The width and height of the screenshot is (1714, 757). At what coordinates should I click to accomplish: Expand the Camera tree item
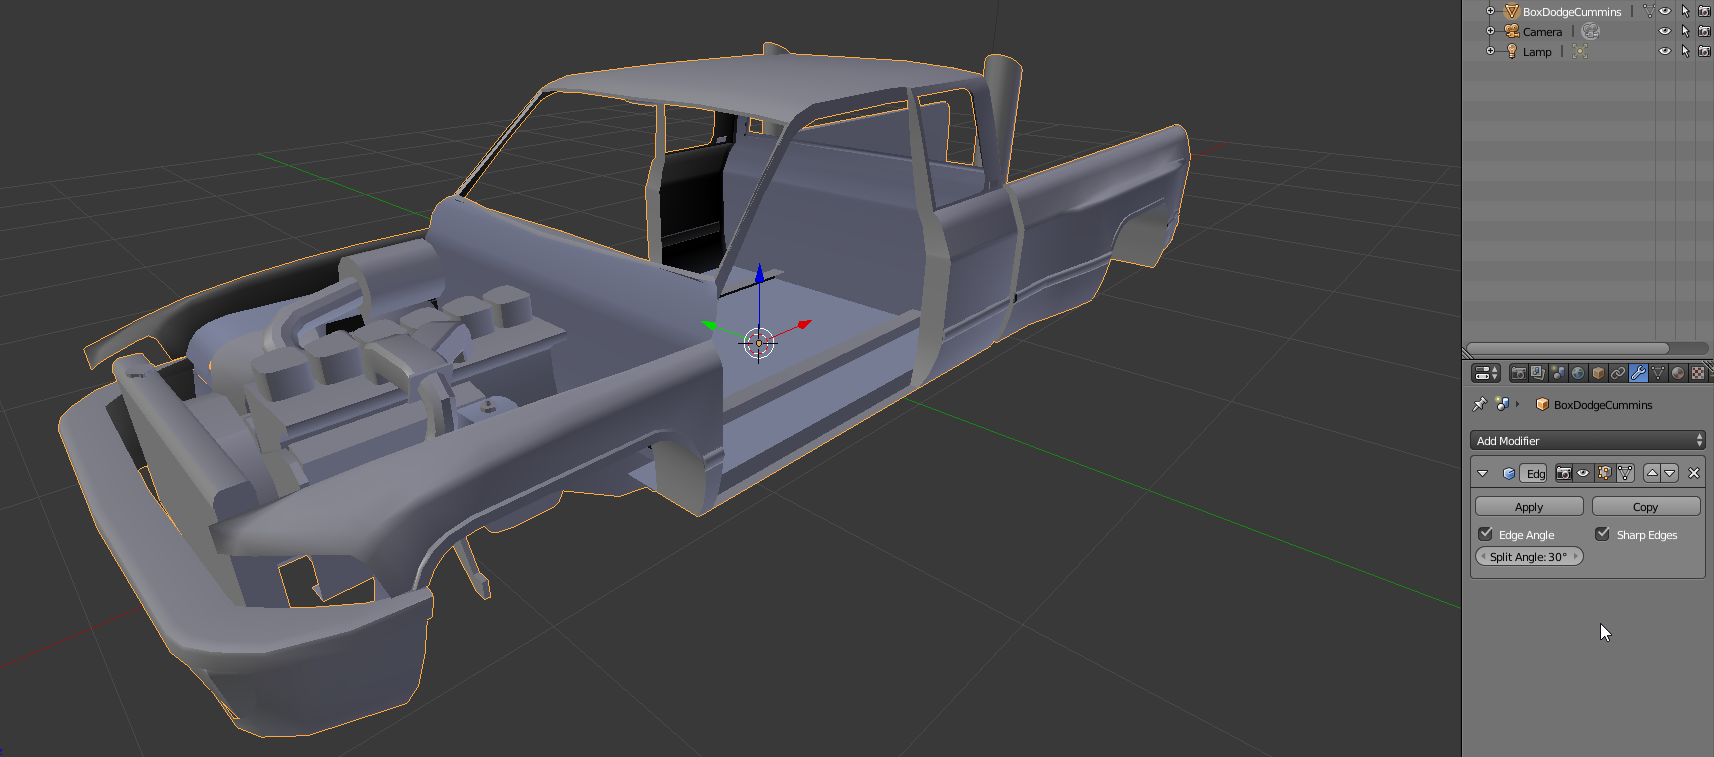1490,31
